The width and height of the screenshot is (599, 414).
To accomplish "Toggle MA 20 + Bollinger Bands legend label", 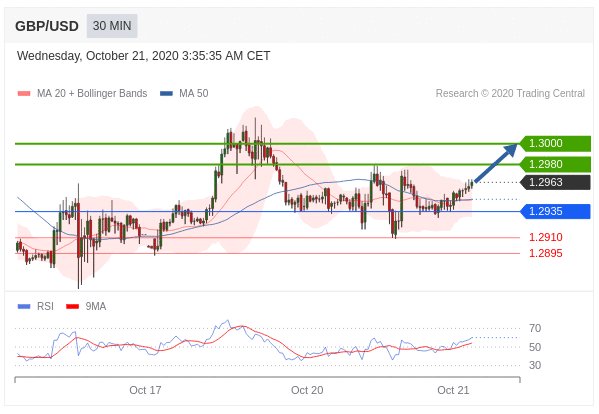I will click(92, 94).
